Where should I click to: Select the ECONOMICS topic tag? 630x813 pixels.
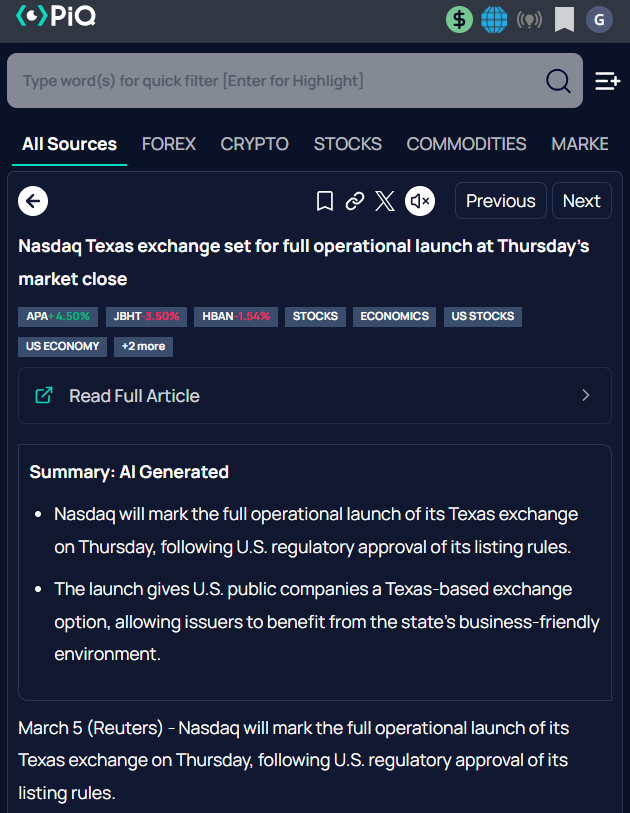click(x=395, y=316)
